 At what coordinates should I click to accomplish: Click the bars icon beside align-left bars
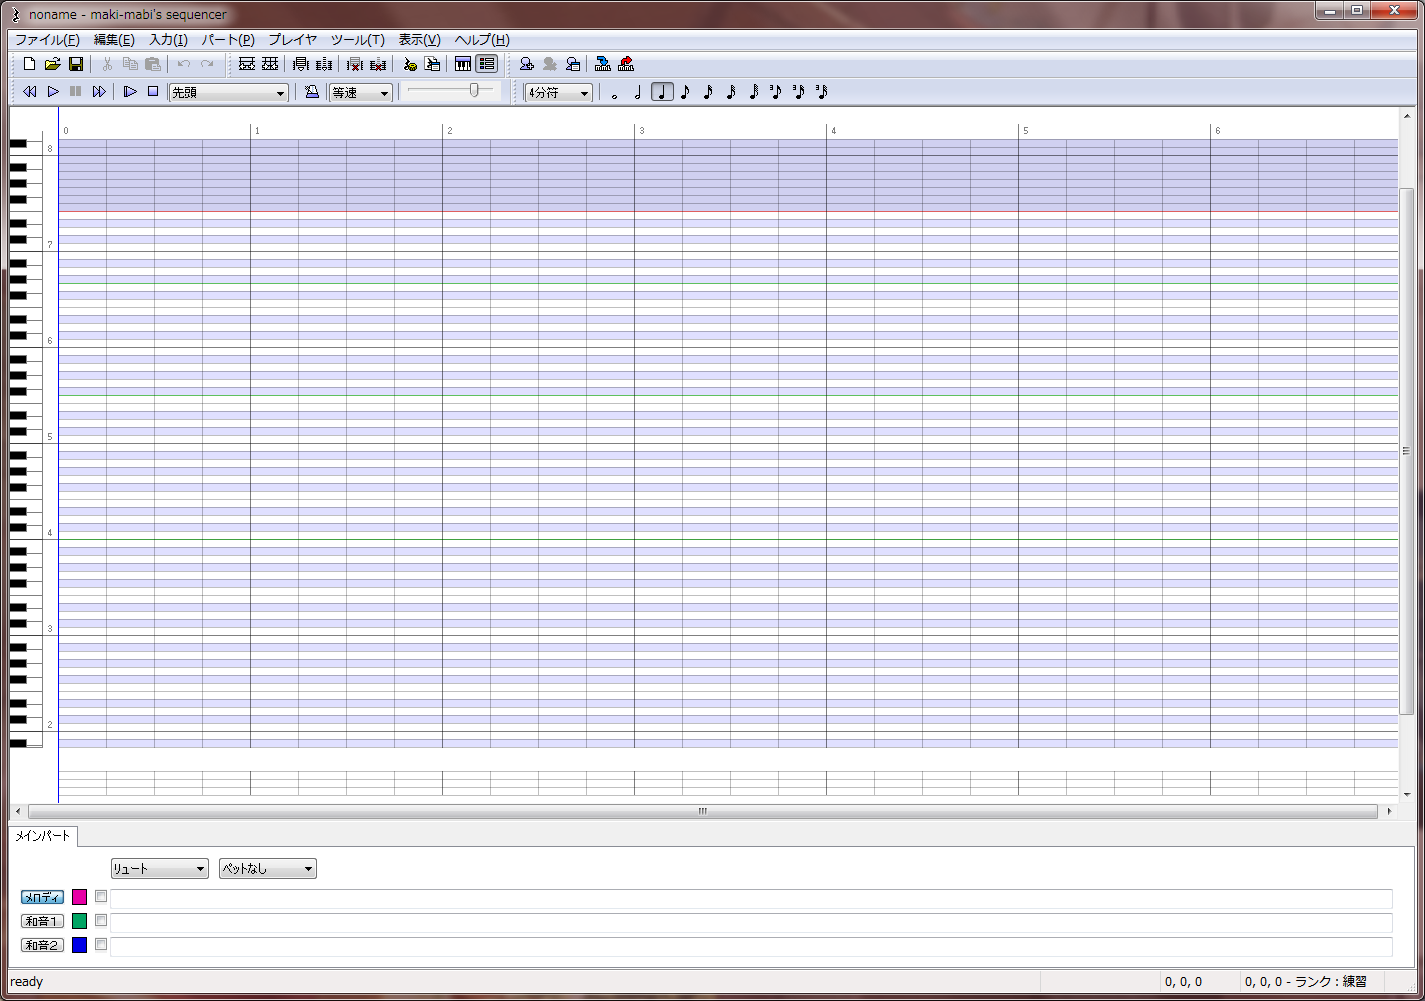coord(324,64)
